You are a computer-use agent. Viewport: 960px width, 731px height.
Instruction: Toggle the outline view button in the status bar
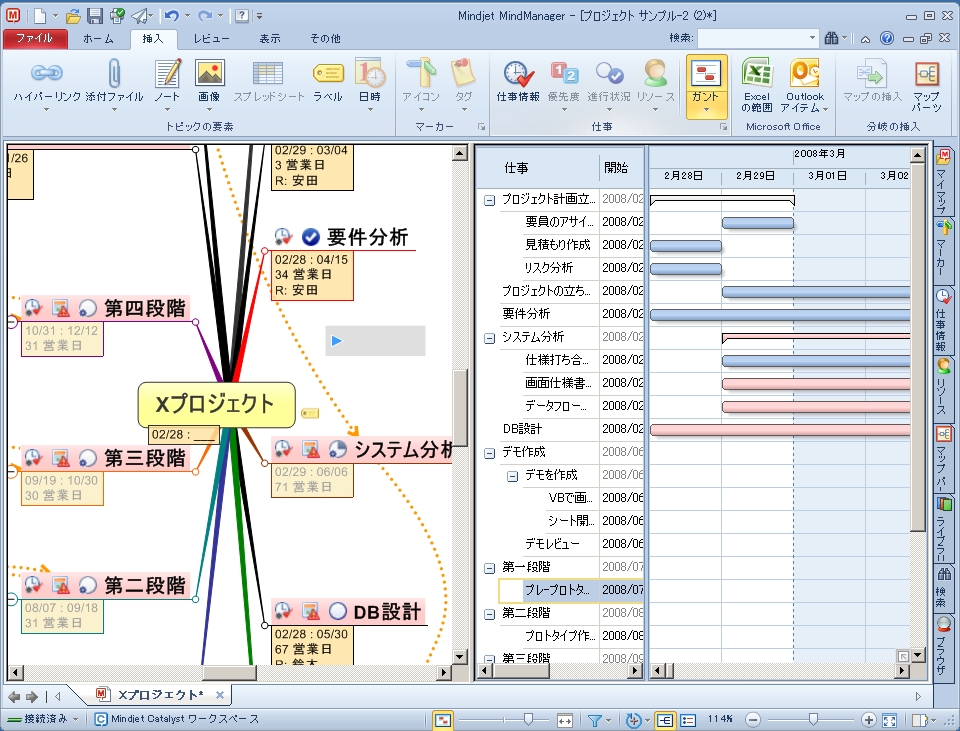tap(688, 720)
